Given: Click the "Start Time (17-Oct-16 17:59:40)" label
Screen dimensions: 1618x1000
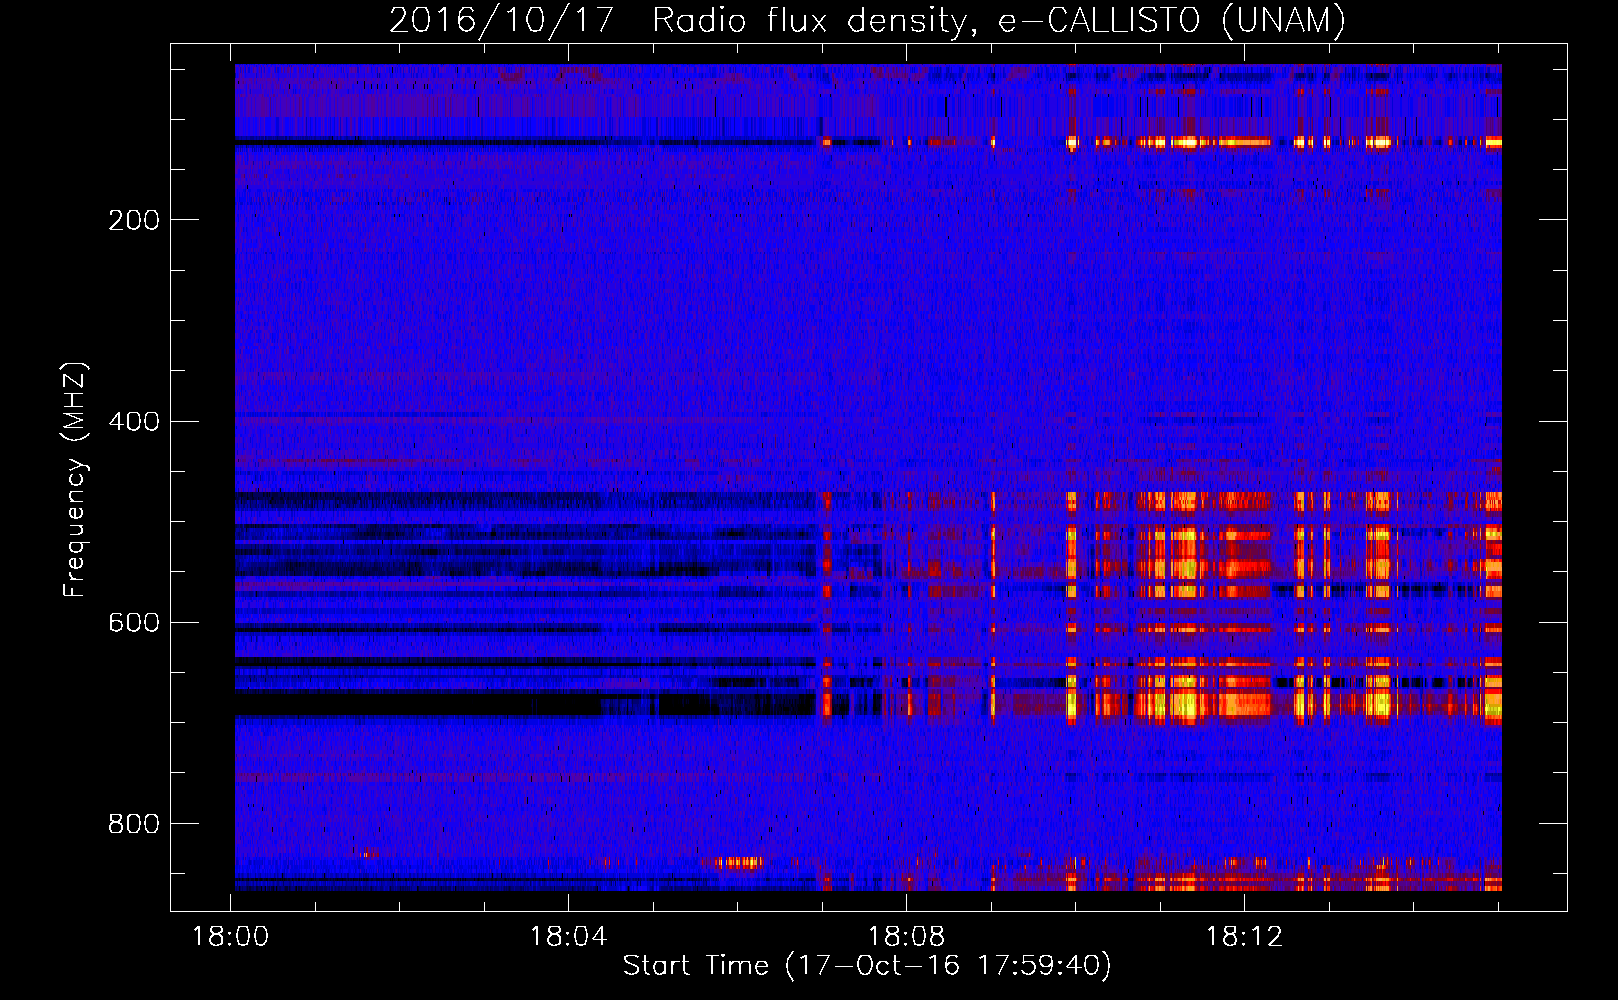Looking at the screenshot, I should pos(867,966).
